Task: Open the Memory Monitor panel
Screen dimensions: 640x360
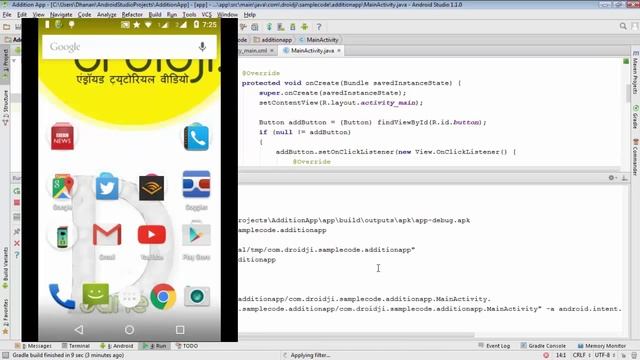Action: [x=601, y=346]
